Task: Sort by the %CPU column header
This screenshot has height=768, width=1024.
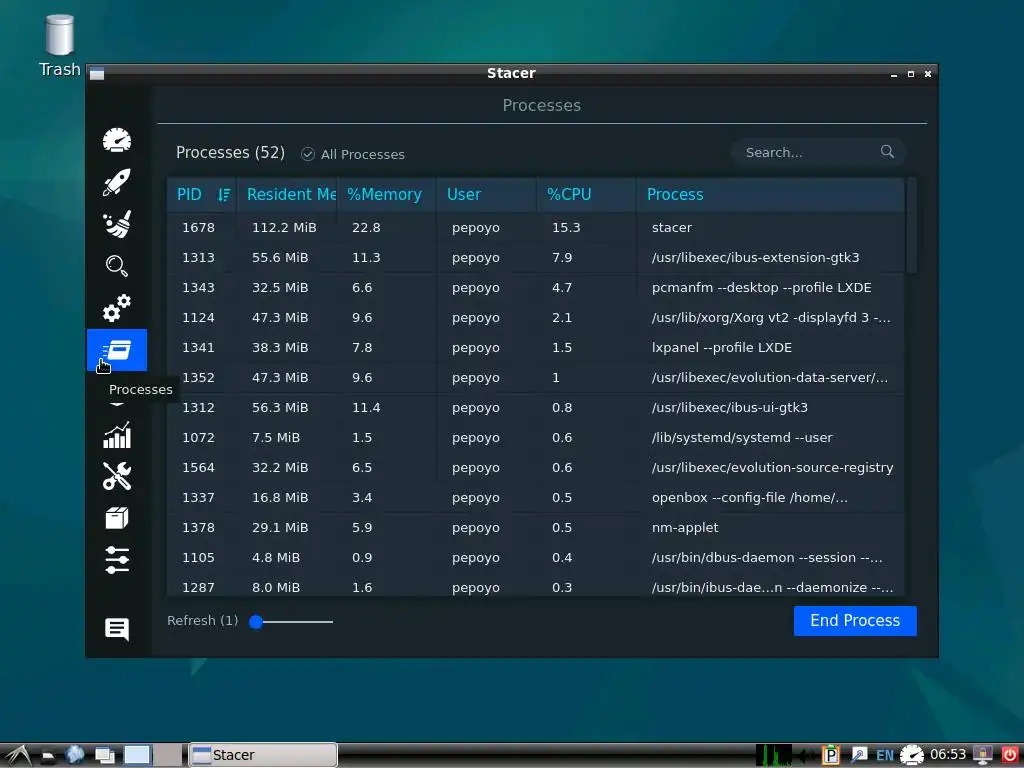Action: pos(586,195)
